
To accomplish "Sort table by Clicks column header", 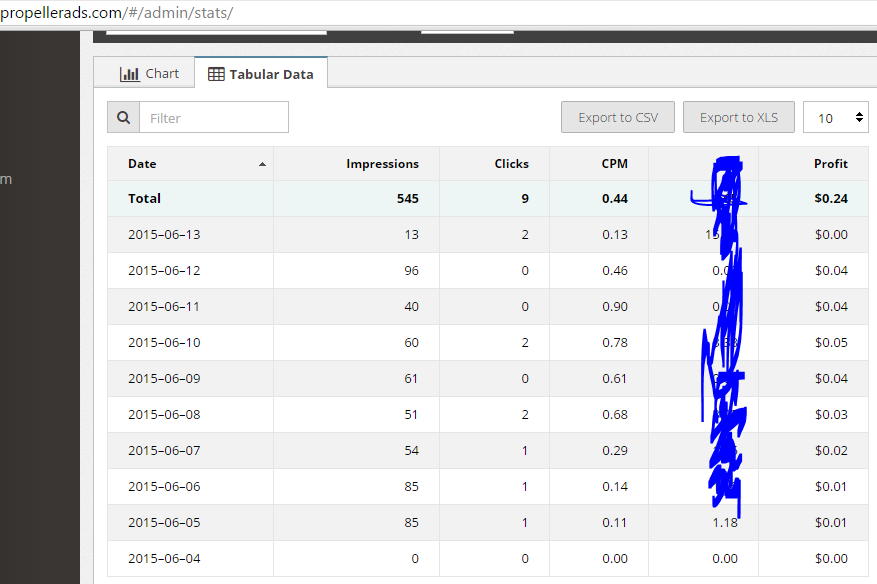I will [x=511, y=164].
